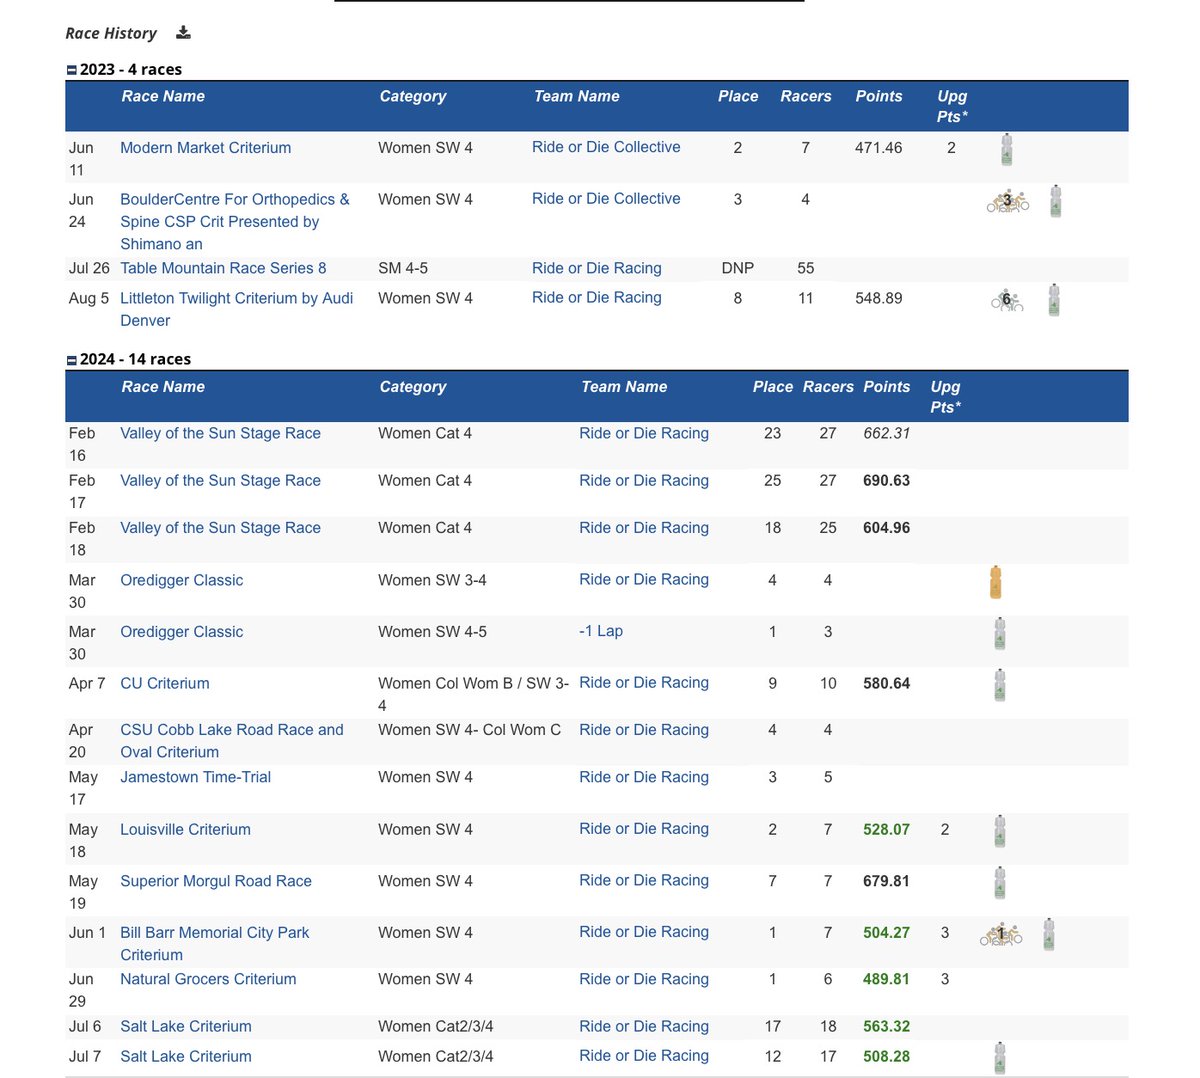
Task: Click the 528.07 points value
Action: (887, 829)
